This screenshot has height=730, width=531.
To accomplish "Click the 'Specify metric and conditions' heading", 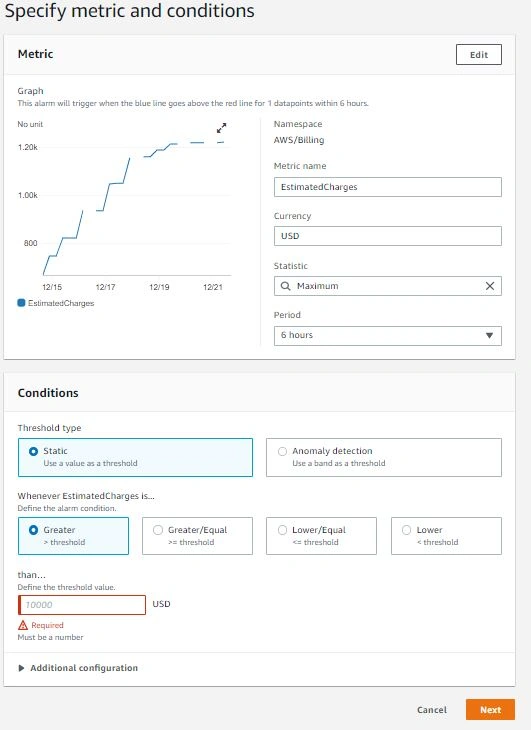I will 130,11.
